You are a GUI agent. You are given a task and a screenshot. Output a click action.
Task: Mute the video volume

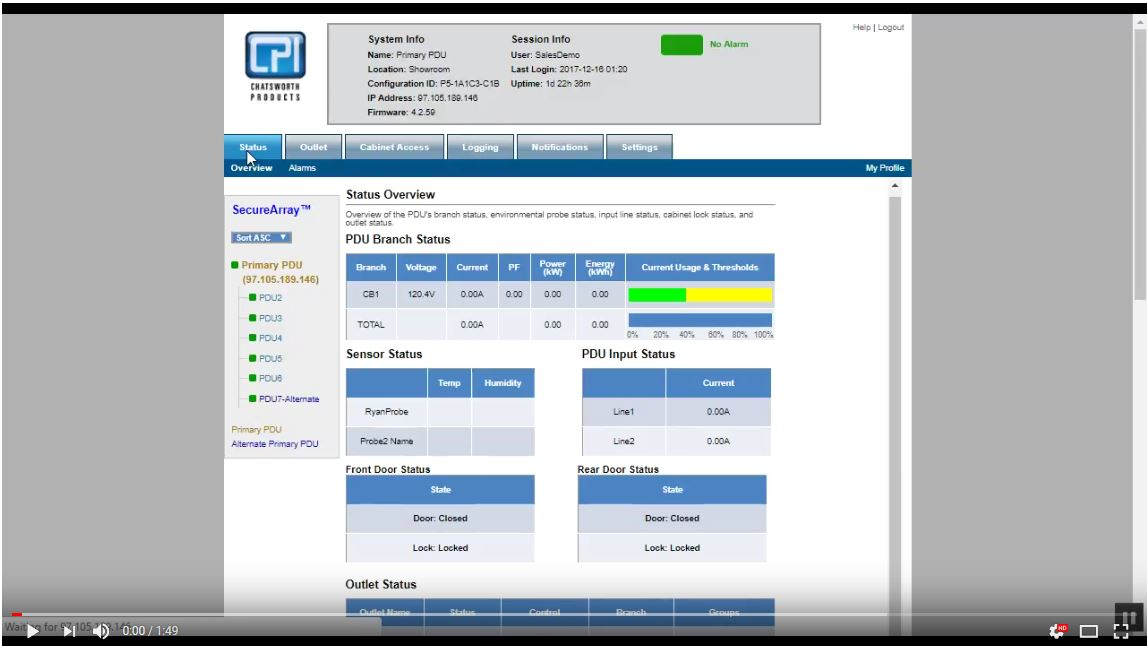101,631
